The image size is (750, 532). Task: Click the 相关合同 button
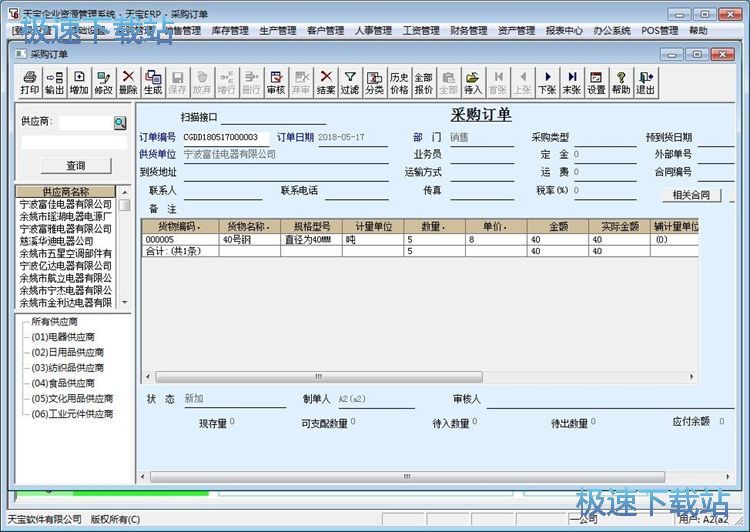pos(691,195)
